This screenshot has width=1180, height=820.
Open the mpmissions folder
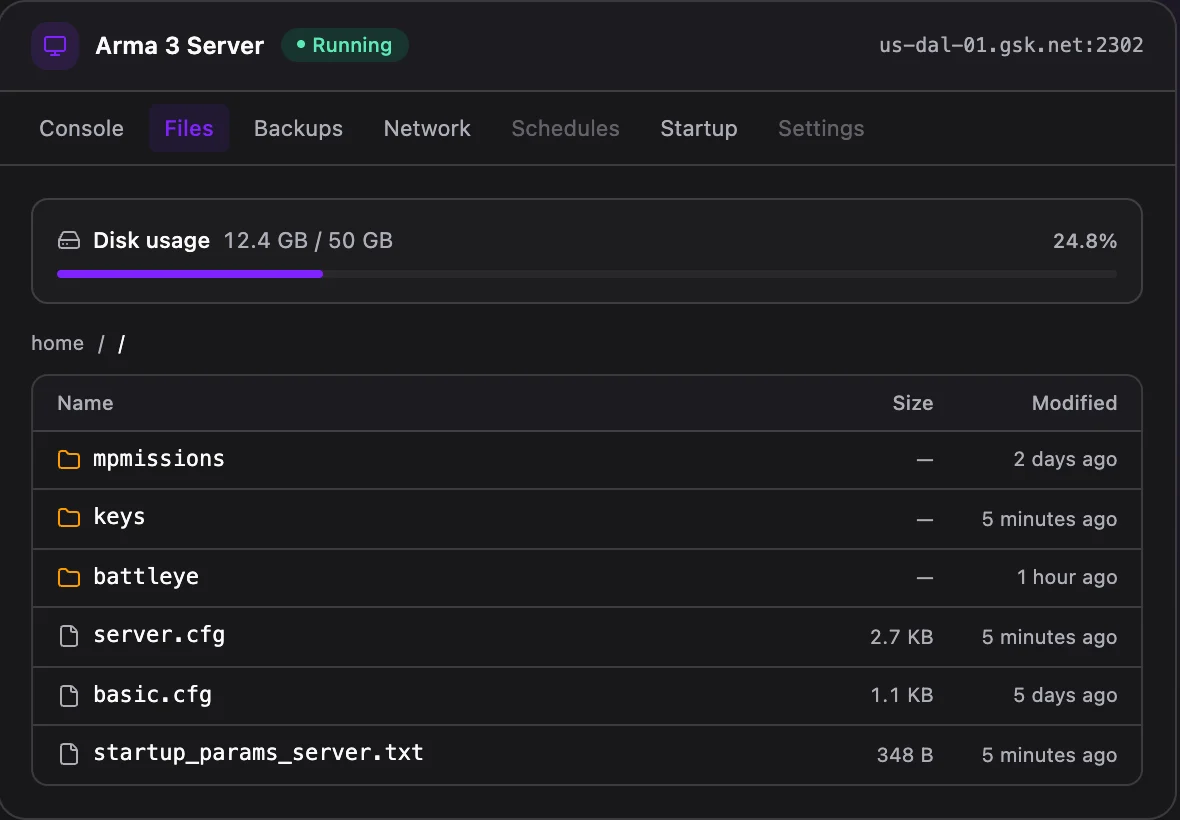tap(587, 460)
